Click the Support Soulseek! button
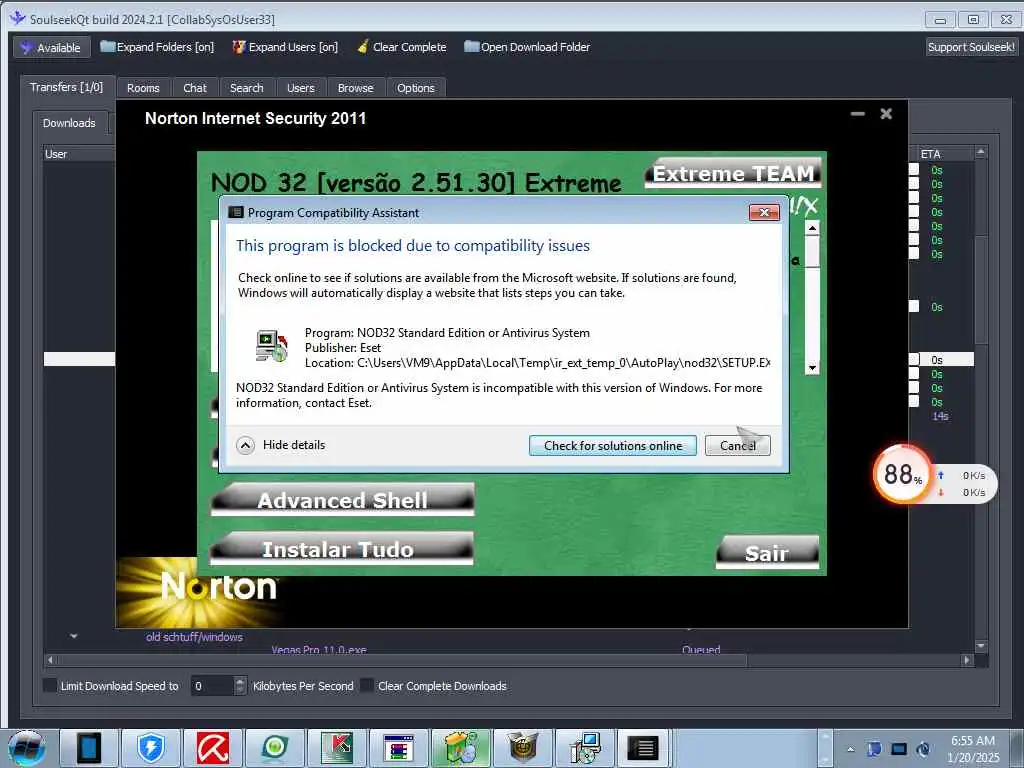The height and width of the screenshot is (768, 1024). coord(971,47)
